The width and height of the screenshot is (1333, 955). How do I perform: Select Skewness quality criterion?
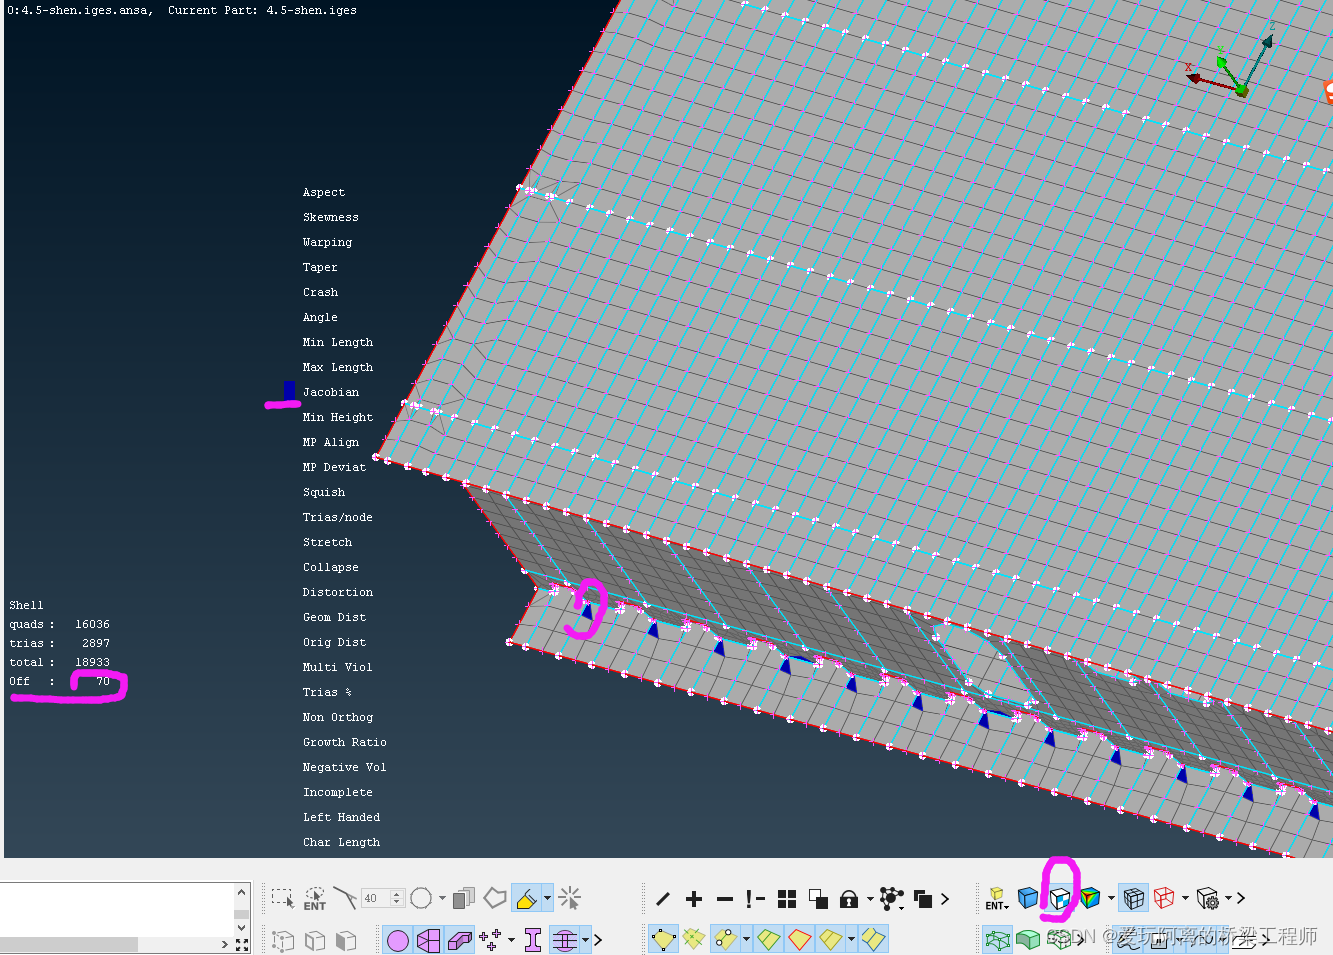point(331,217)
